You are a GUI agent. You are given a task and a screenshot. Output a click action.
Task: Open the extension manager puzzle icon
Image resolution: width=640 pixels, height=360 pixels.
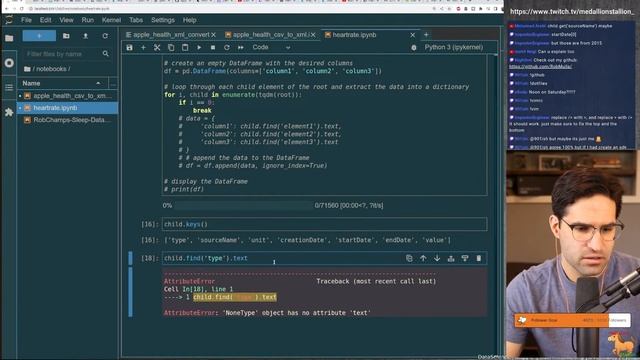(9, 112)
